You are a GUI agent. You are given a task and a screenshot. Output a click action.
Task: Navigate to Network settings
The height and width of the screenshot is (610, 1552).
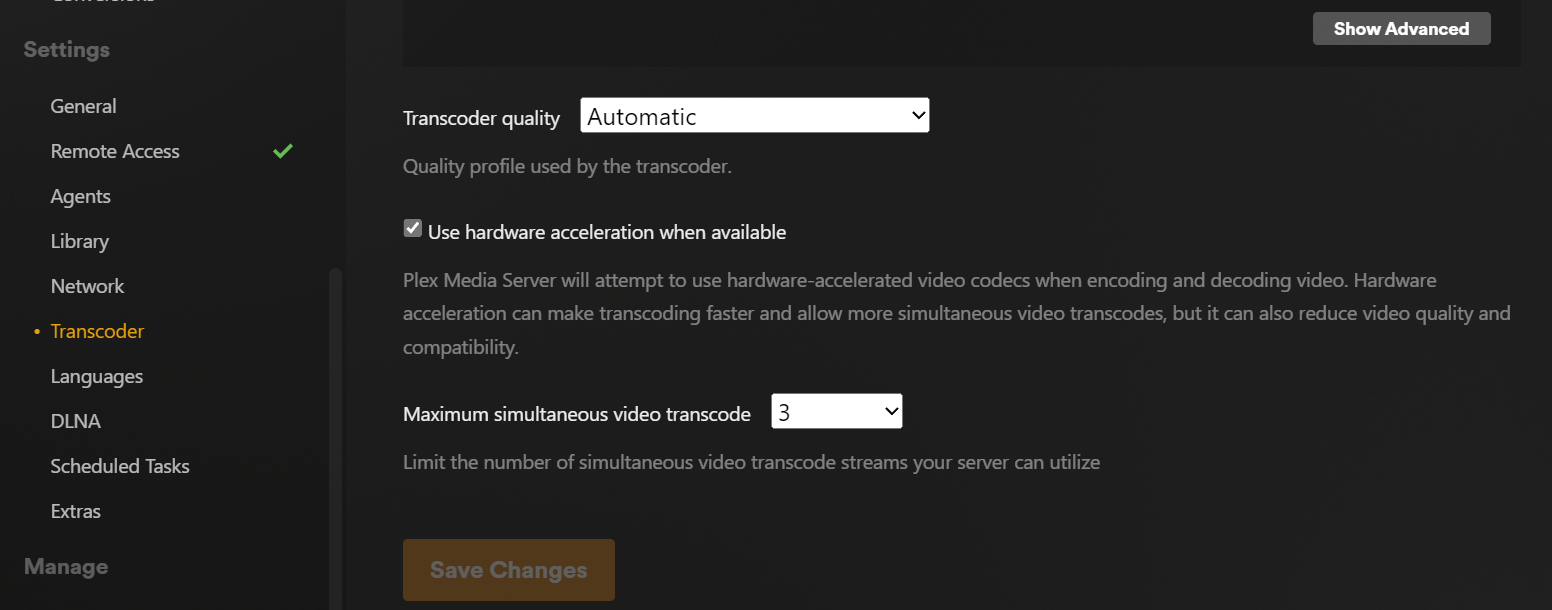pos(88,286)
